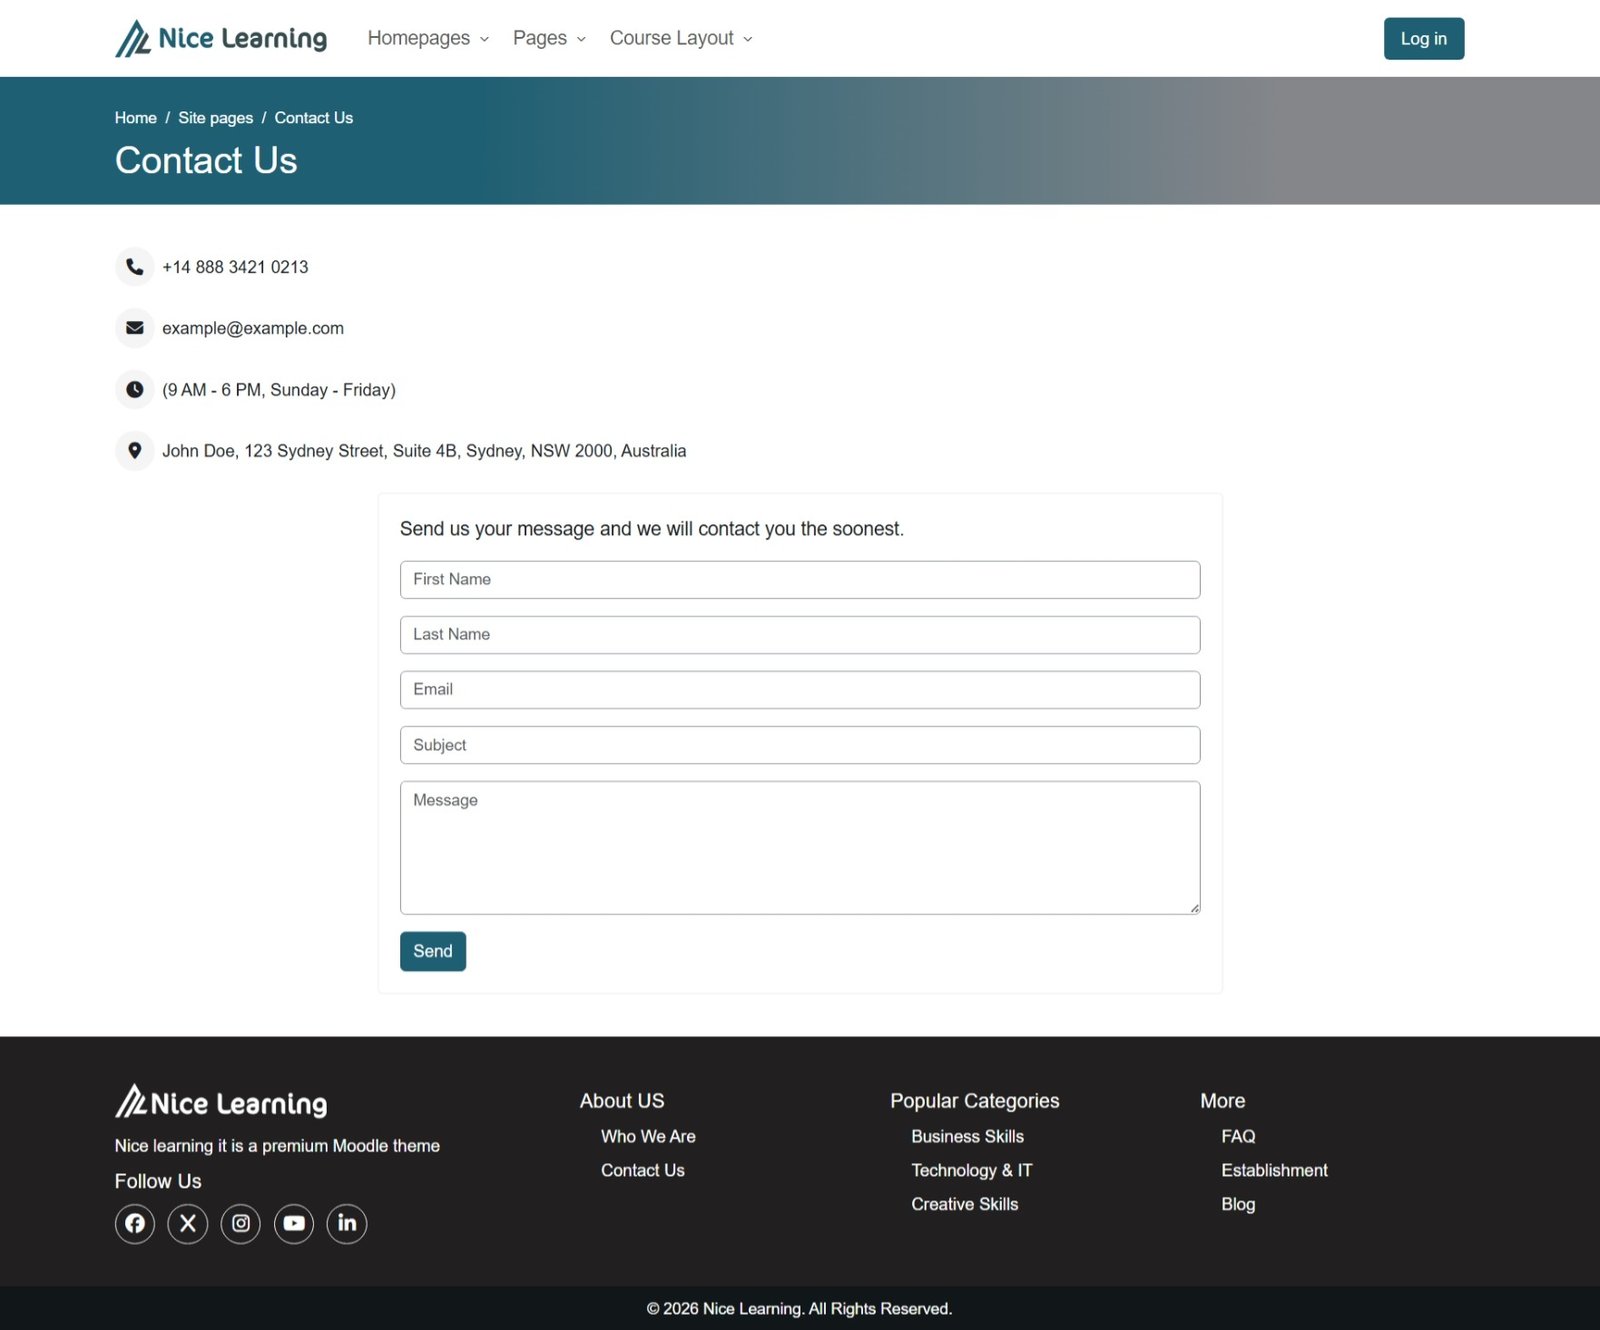This screenshot has height=1330, width=1600.
Task: Submit the form with Send button
Action: (x=433, y=951)
